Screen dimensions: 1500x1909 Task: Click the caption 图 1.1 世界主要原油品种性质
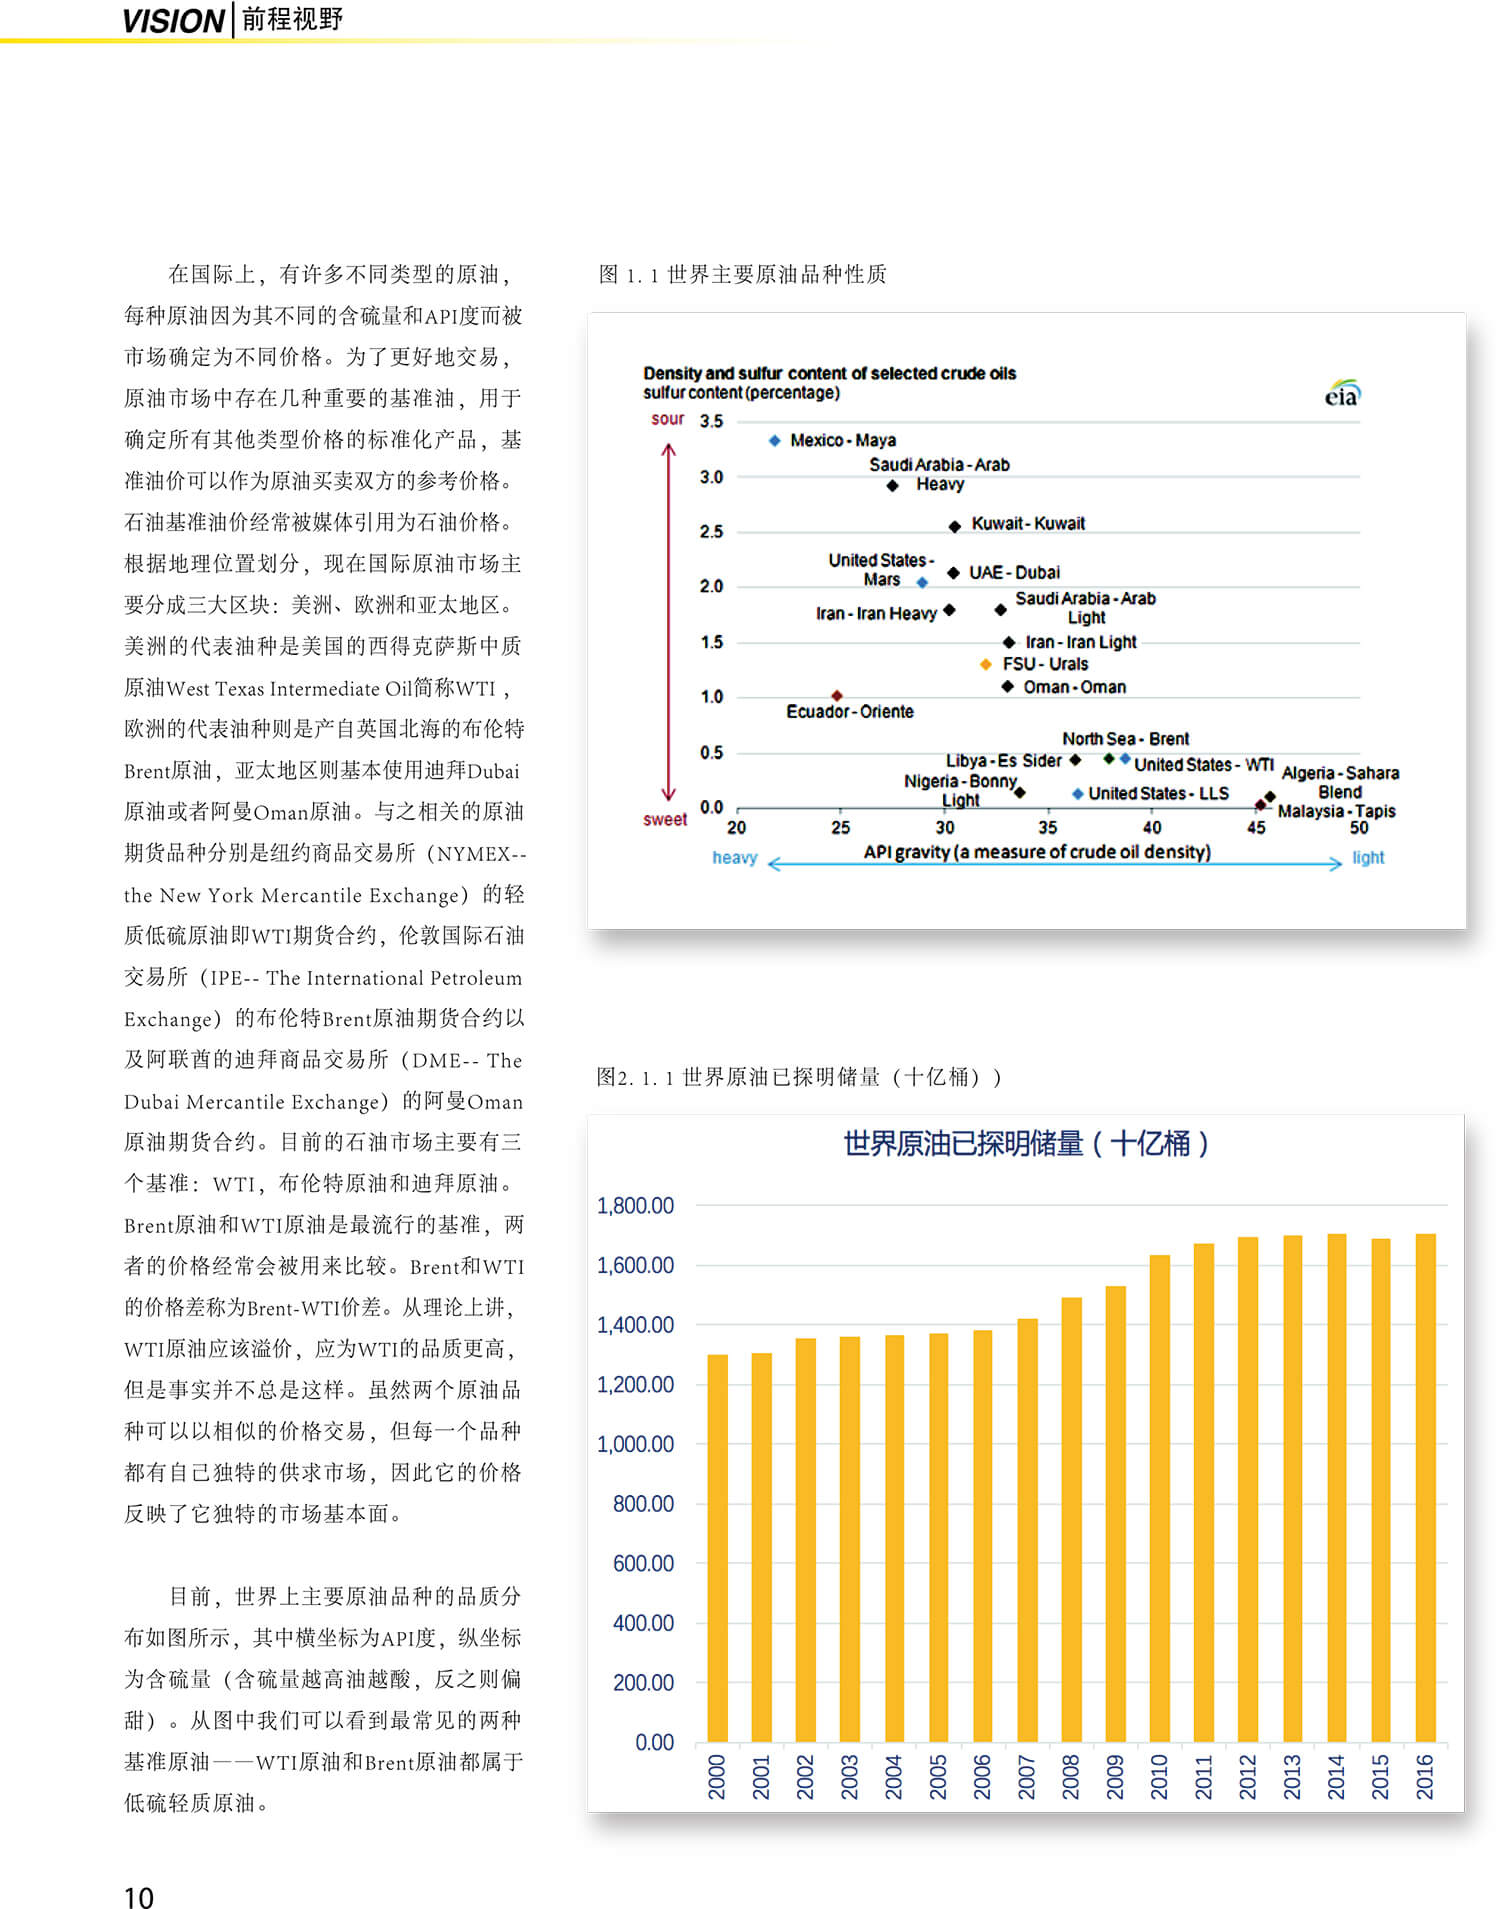742,274
